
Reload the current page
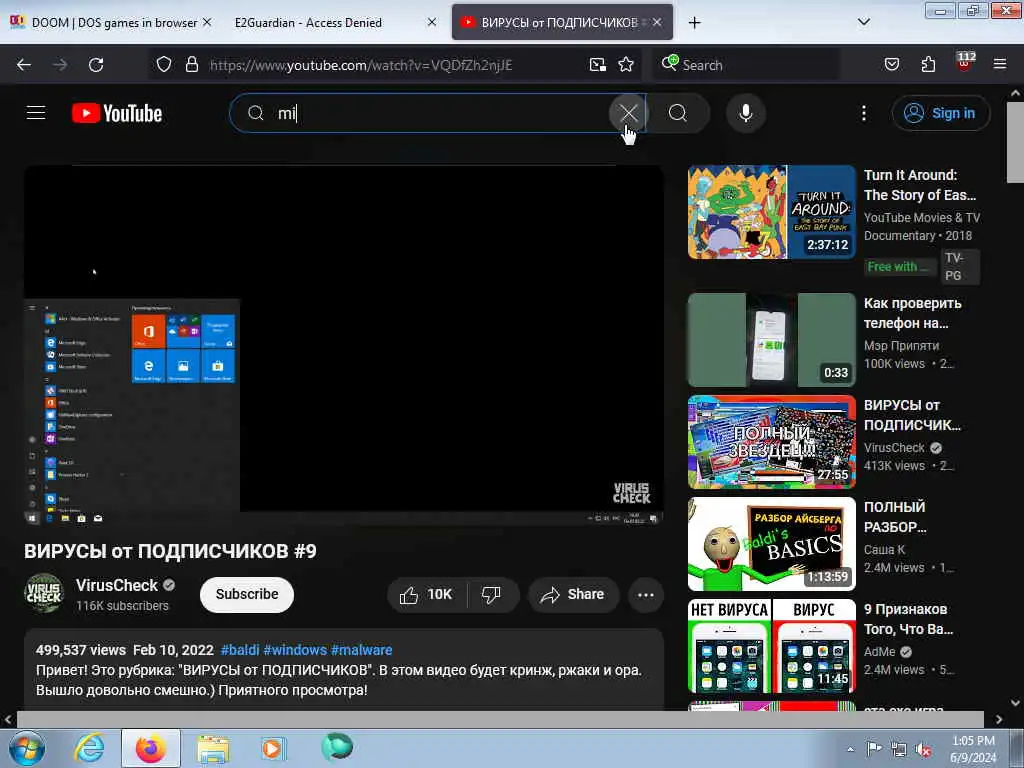[96, 65]
